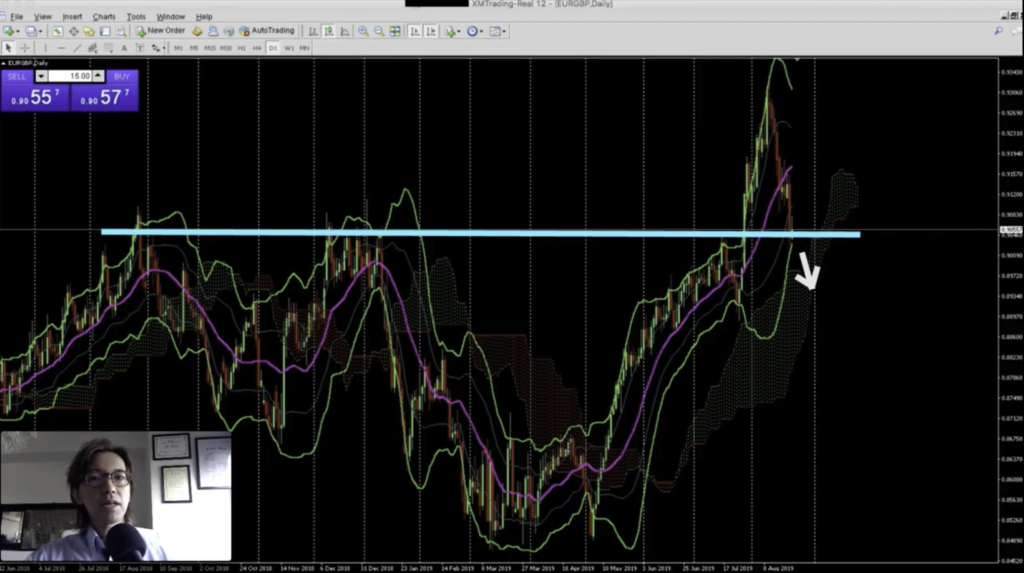This screenshot has width=1024, height=573.
Task: Switch to line chart display
Action: coord(345,31)
